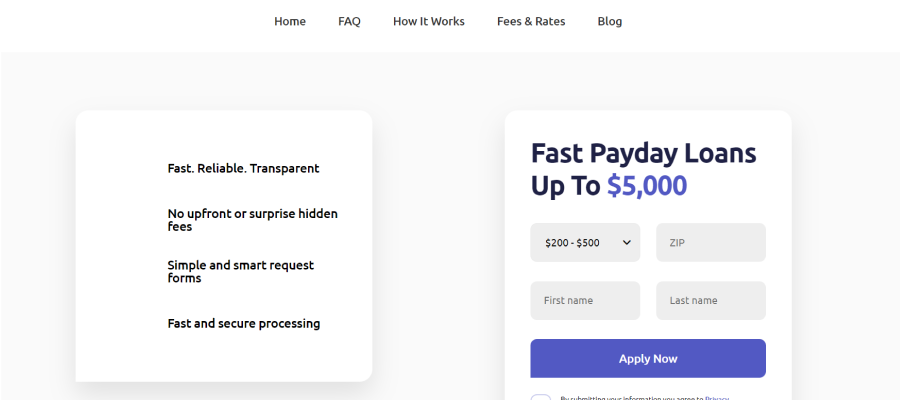This screenshot has width=900, height=400.
Task: Click the 'Fast Payday Loans' heading
Action: 643,153
